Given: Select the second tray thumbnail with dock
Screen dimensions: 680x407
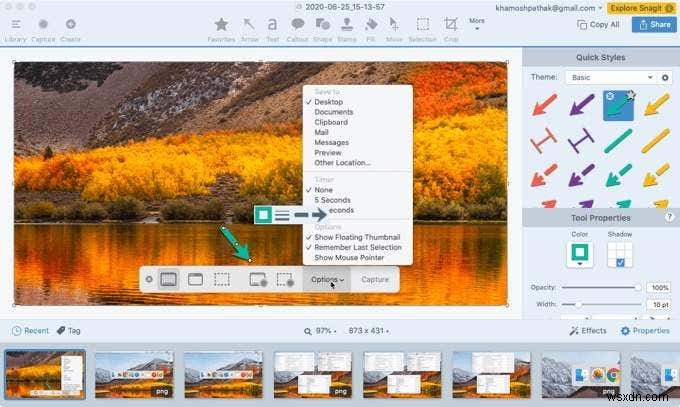Looking at the screenshot, I should click(x=134, y=375).
